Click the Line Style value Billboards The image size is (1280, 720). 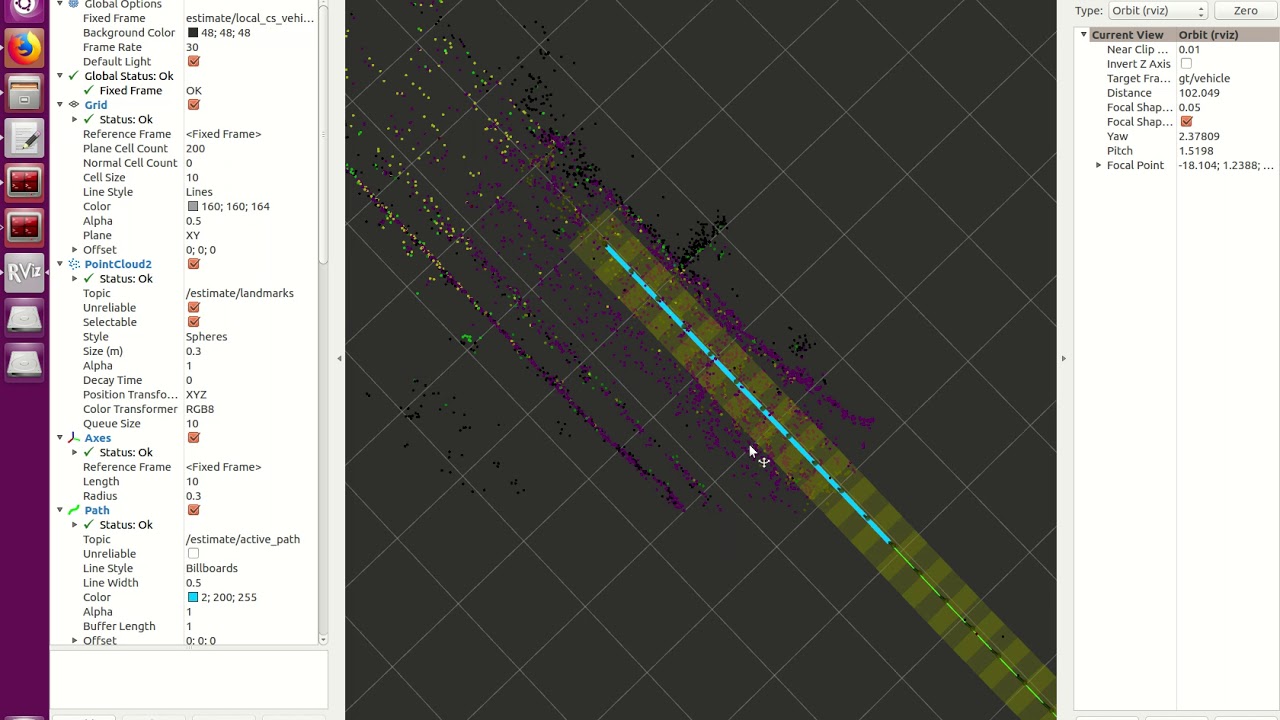[212, 568]
